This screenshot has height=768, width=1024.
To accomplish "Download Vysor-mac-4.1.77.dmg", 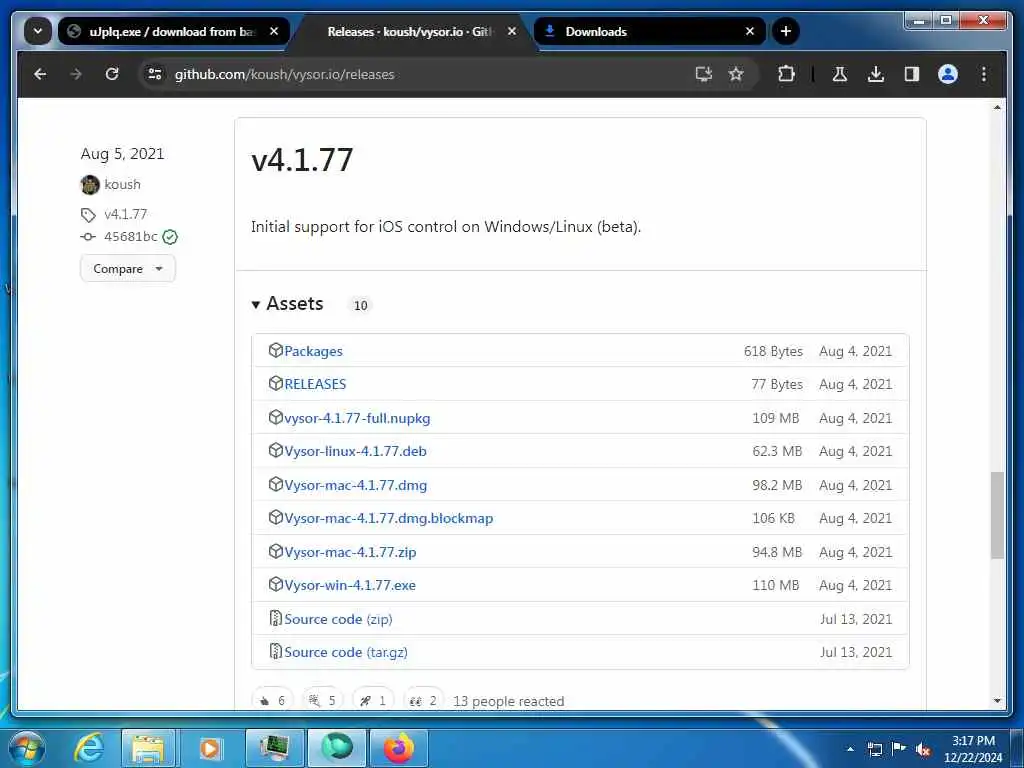I will click(356, 485).
